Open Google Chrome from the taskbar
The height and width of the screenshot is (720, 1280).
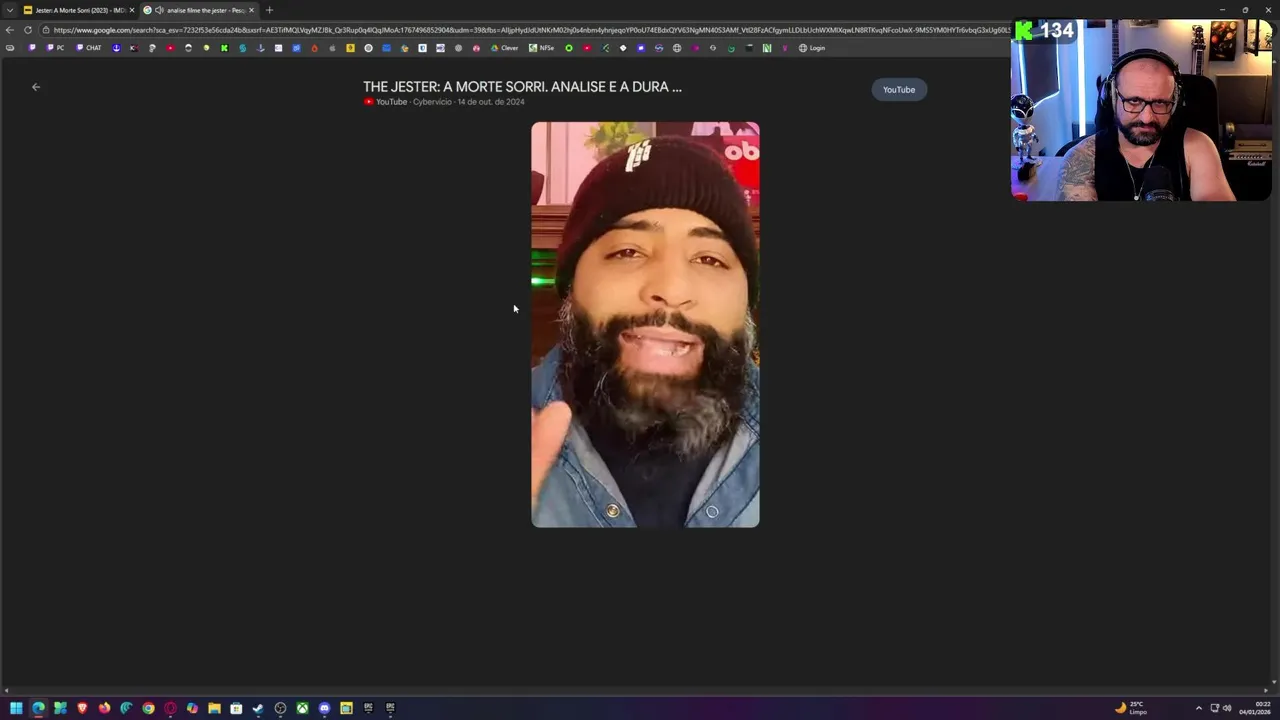148,708
